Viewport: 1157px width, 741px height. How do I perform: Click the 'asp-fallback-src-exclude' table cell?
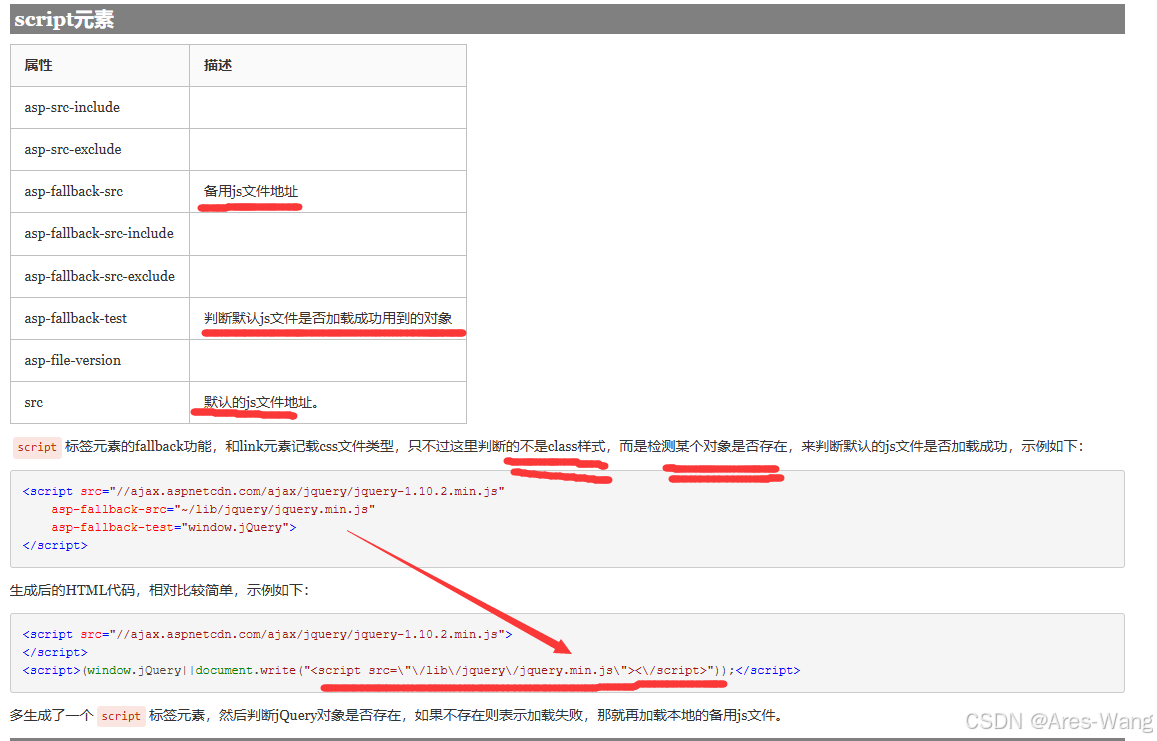tap(100, 277)
